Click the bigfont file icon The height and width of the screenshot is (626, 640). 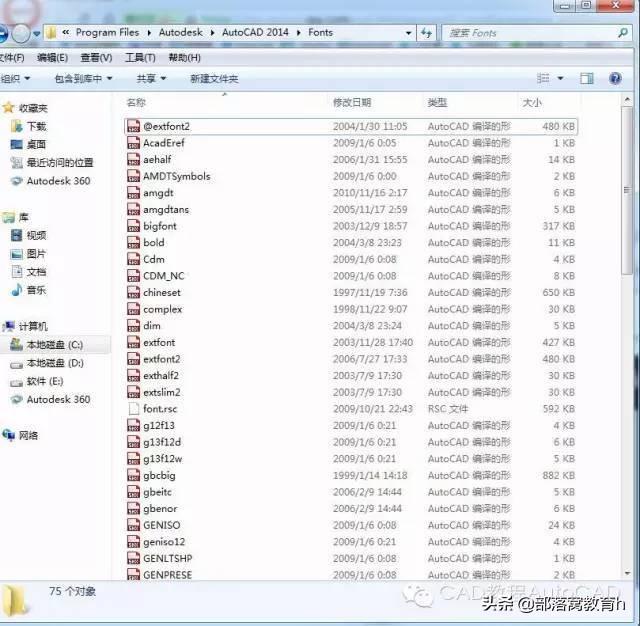coord(133,226)
